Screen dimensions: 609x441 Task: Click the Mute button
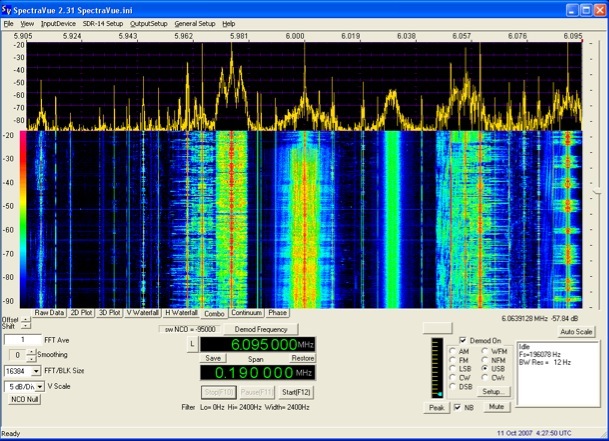click(496, 407)
